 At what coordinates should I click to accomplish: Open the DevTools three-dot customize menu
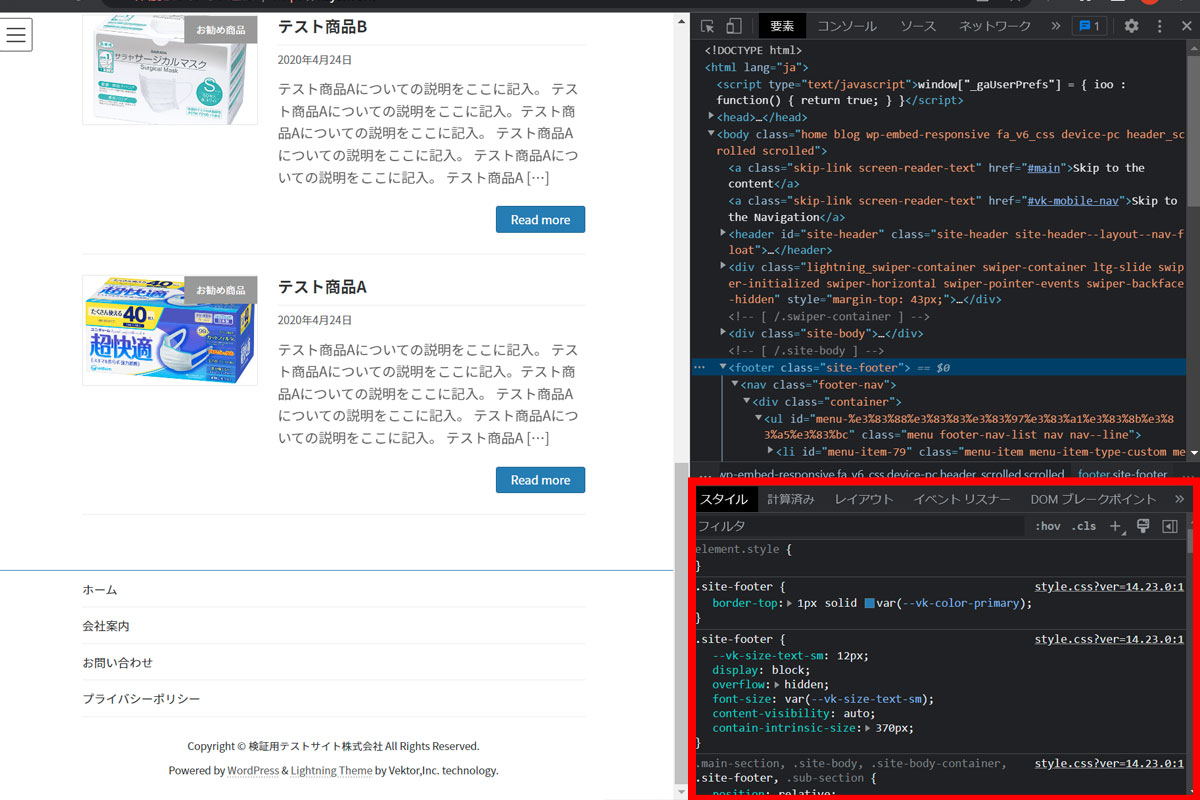tap(1160, 26)
